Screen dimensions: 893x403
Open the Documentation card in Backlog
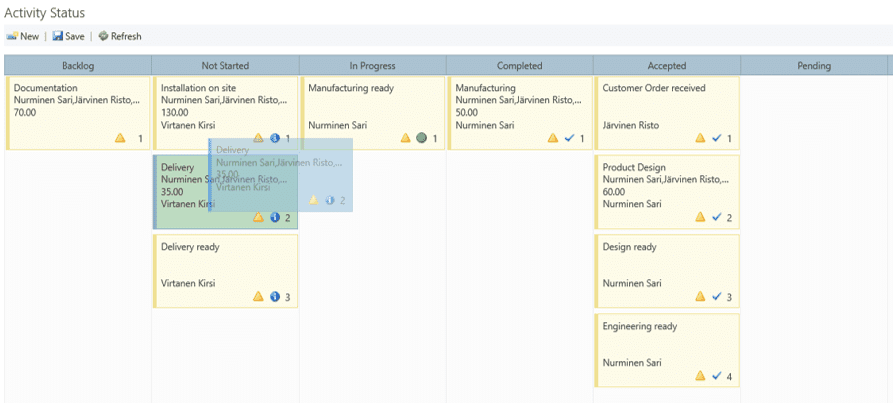[77, 110]
